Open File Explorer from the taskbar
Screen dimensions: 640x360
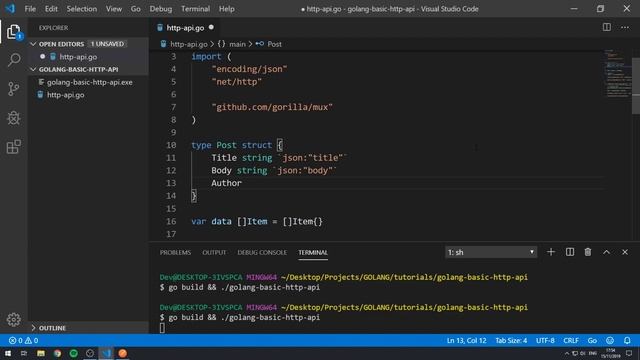pyautogui.click(x=41, y=353)
